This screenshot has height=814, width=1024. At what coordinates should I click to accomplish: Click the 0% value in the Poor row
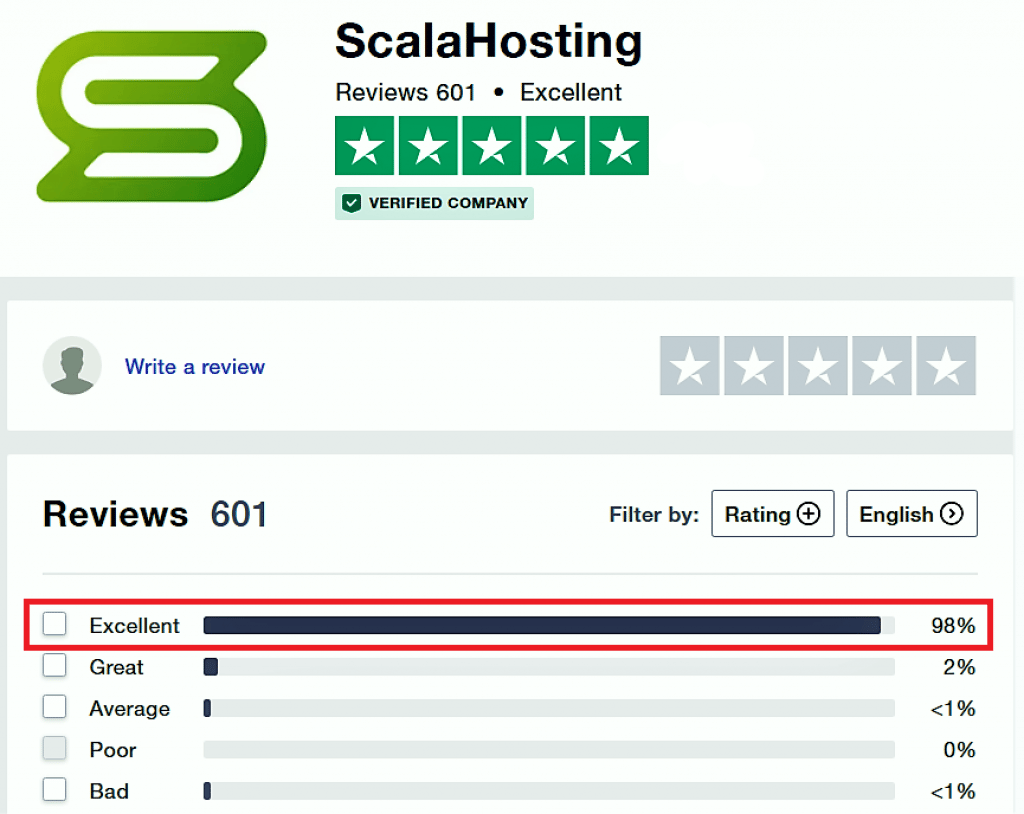pyautogui.click(x=959, y=749)
